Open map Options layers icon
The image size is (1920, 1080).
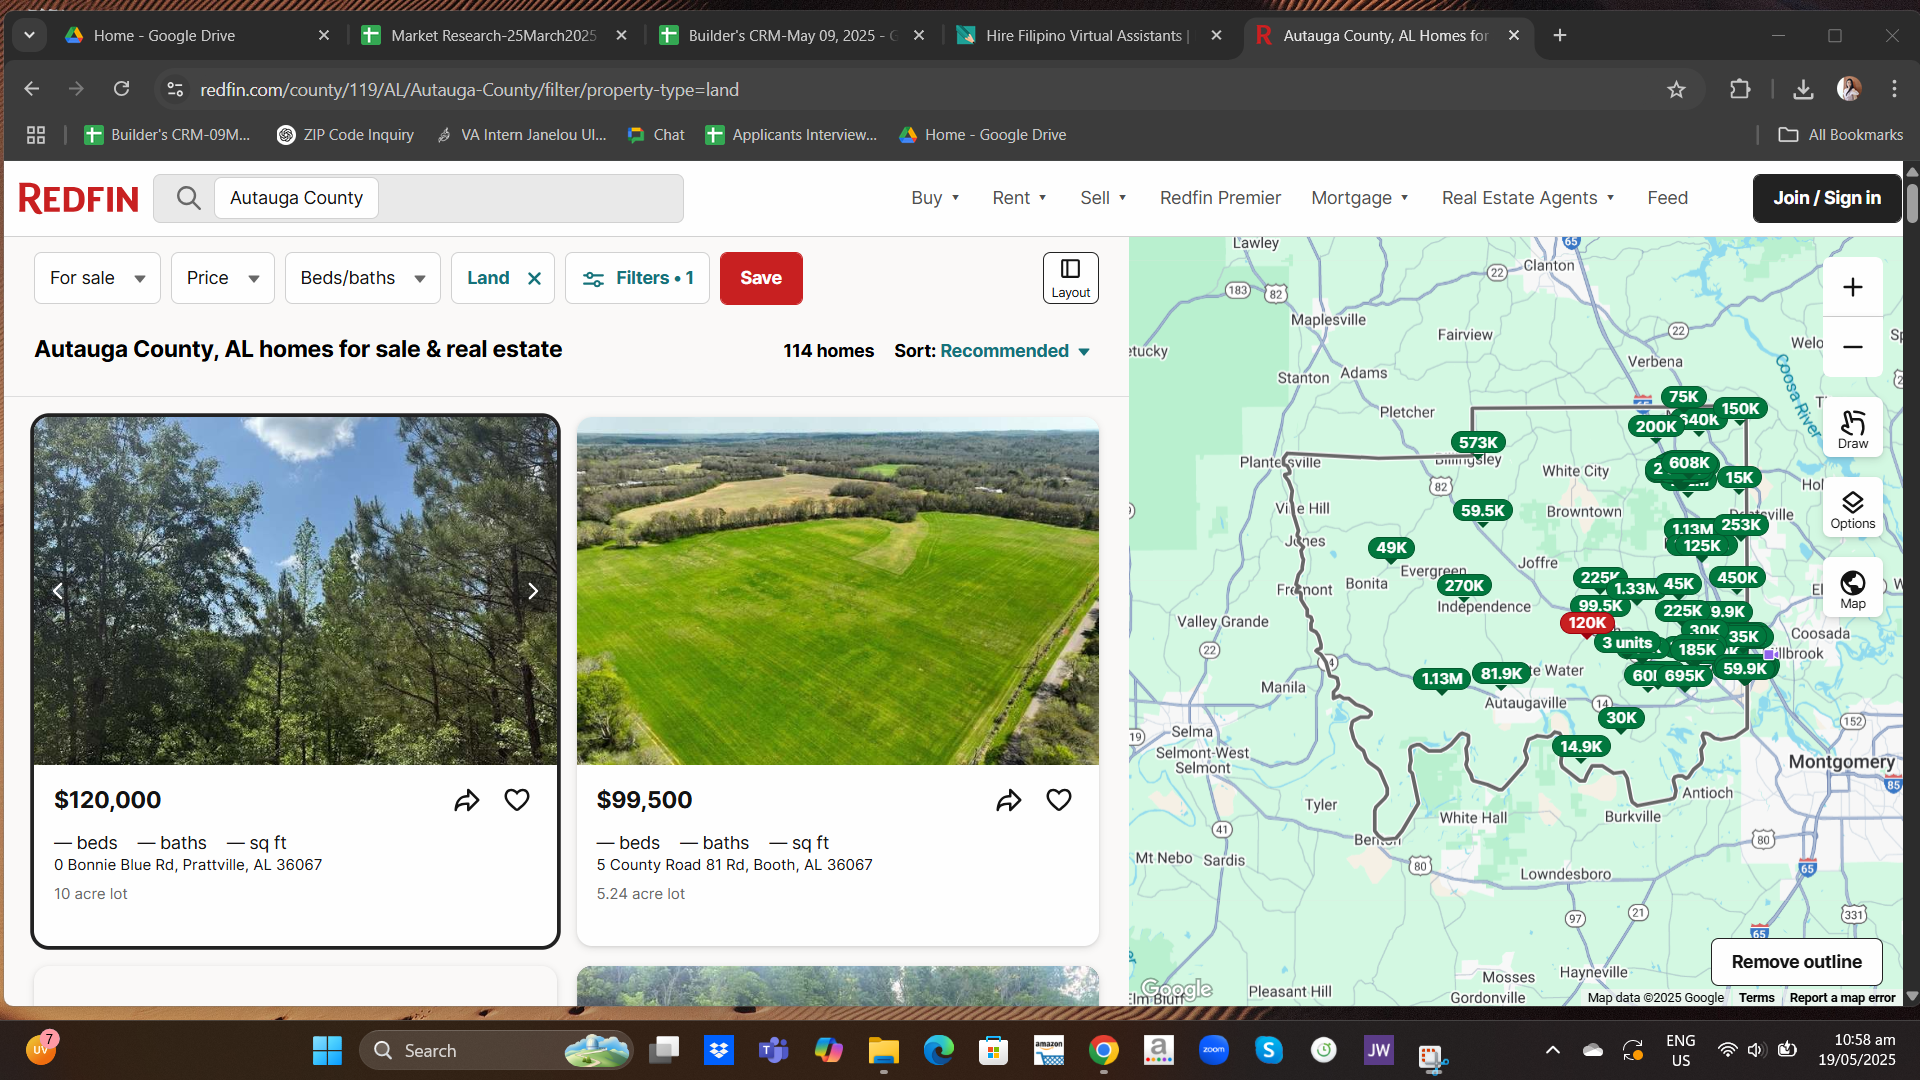[x=1852, y=508]
